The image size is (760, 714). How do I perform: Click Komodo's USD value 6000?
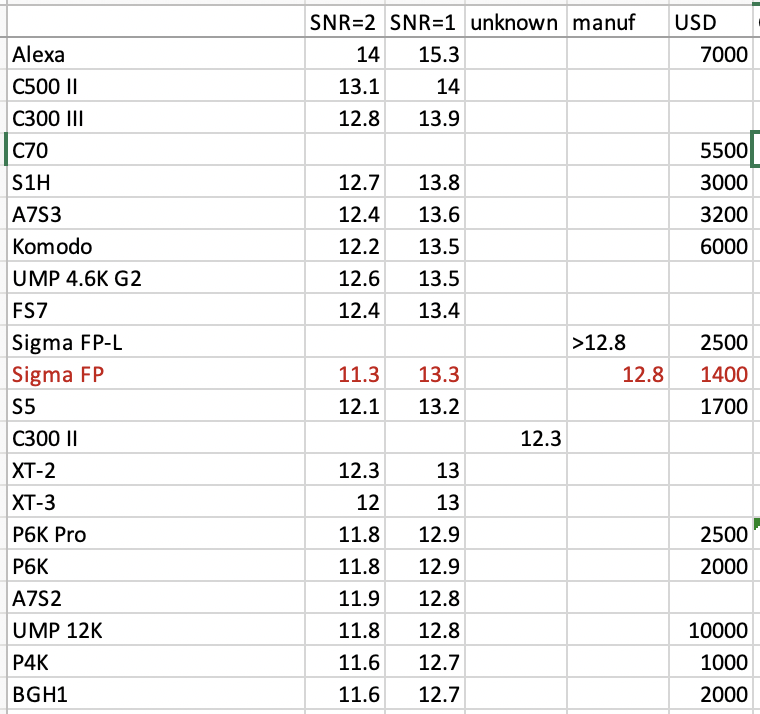tap(710, 245)
